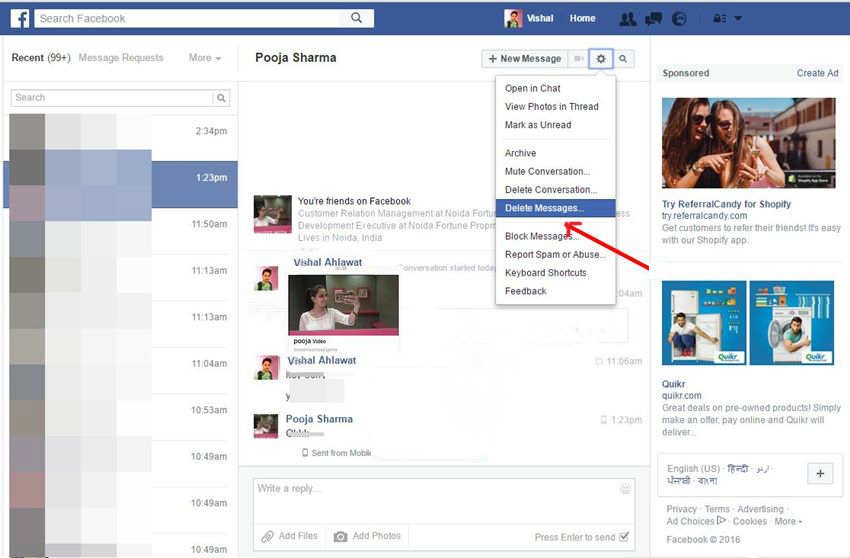Viewport: 850px width, 558px height.
Task: Click the privacy shortcuts lock icon
Action: tap(718, 18)
